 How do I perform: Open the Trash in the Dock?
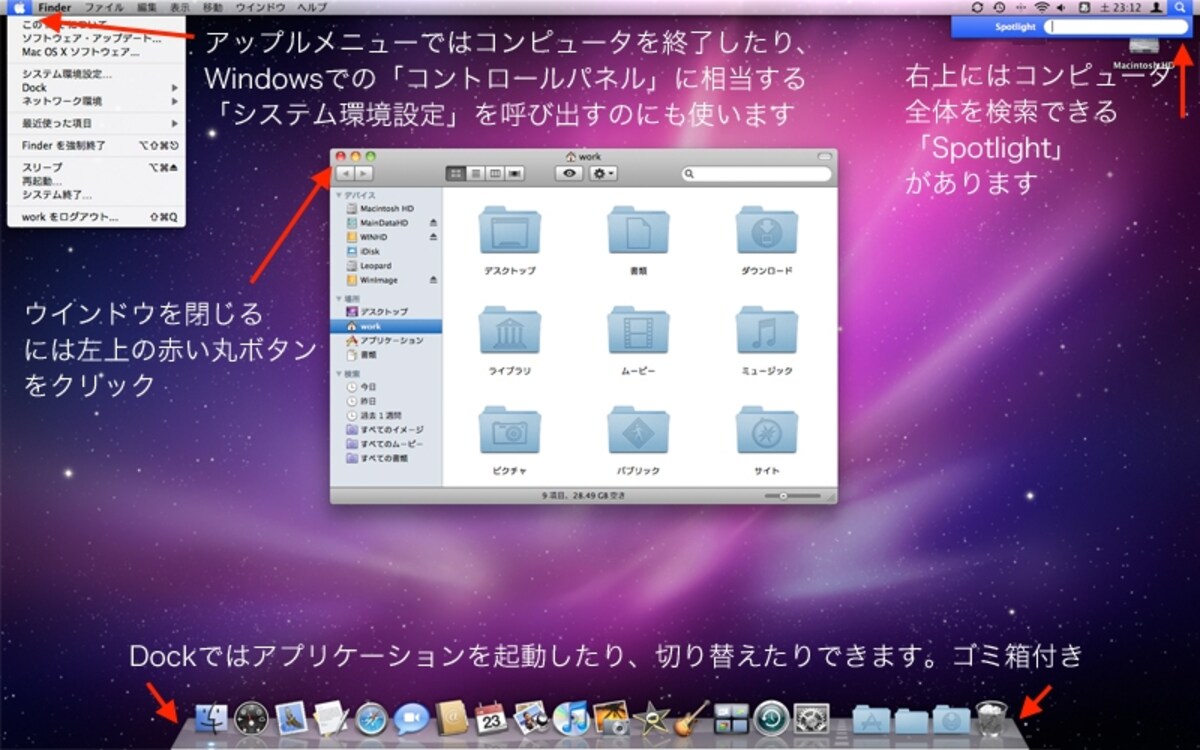(x=992, y=719)
